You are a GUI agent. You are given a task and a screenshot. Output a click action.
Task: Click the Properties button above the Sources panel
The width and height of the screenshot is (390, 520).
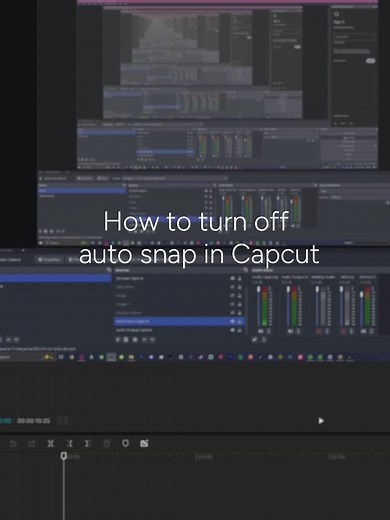(49, 259)
